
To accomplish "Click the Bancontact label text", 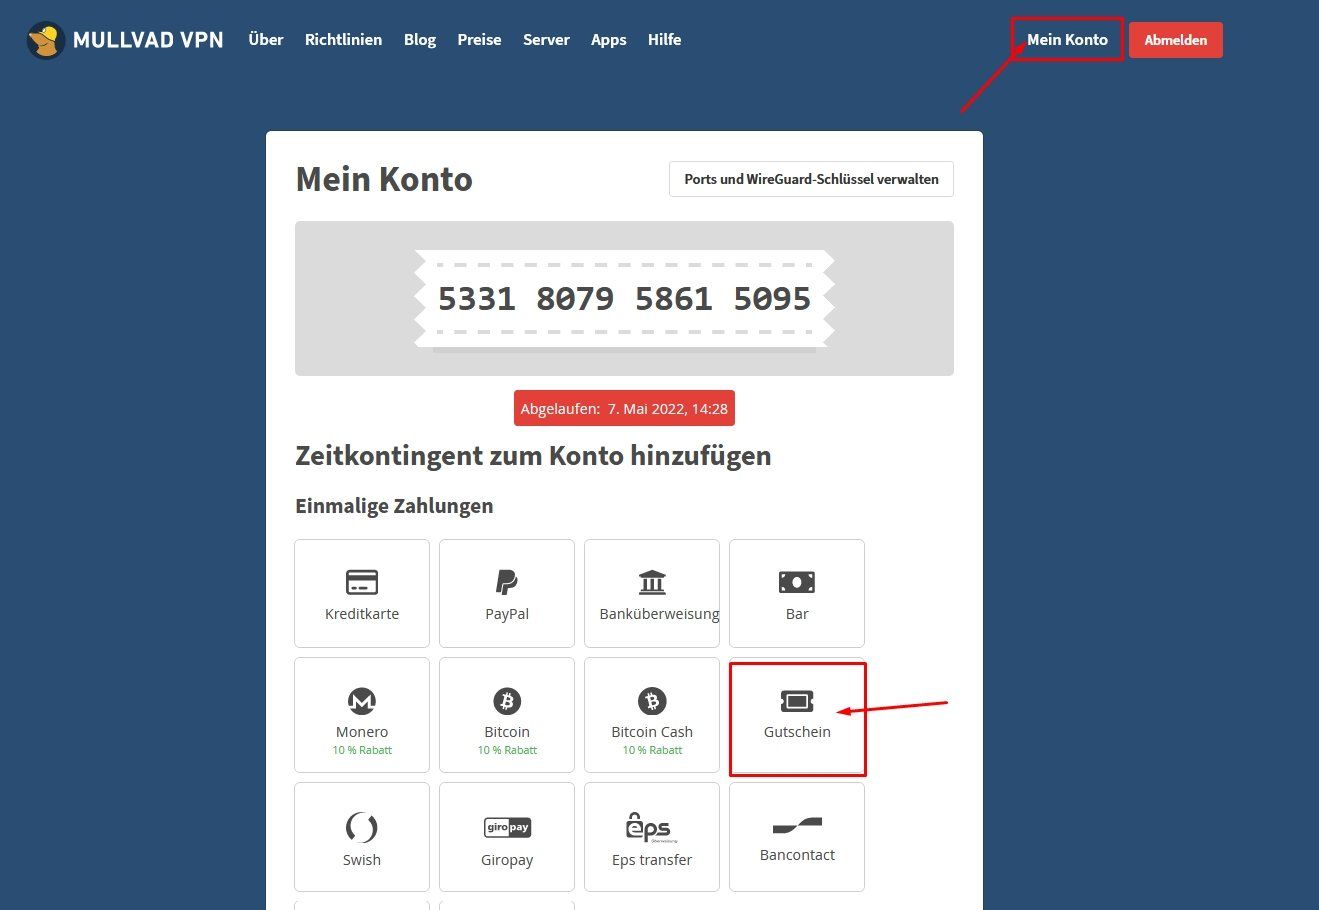I will [797, 855].
